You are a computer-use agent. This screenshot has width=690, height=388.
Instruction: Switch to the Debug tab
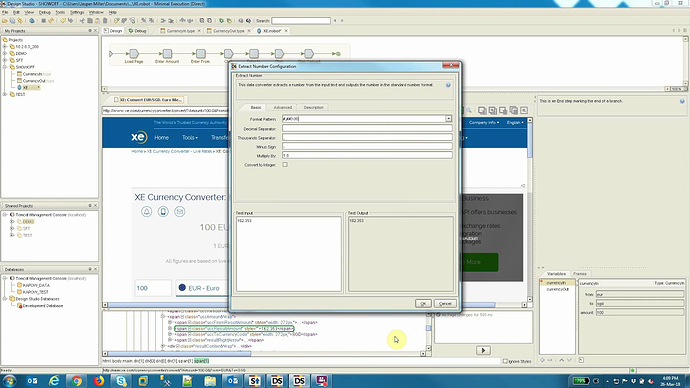click(x=137, y=31)
